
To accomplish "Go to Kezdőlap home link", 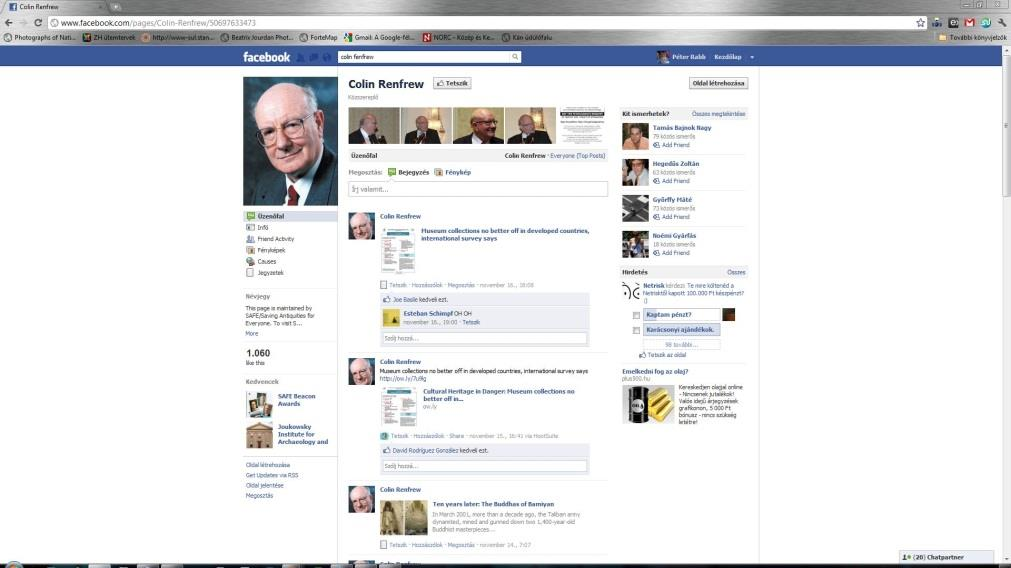I will pyautogui.click(x=727, y=57).
